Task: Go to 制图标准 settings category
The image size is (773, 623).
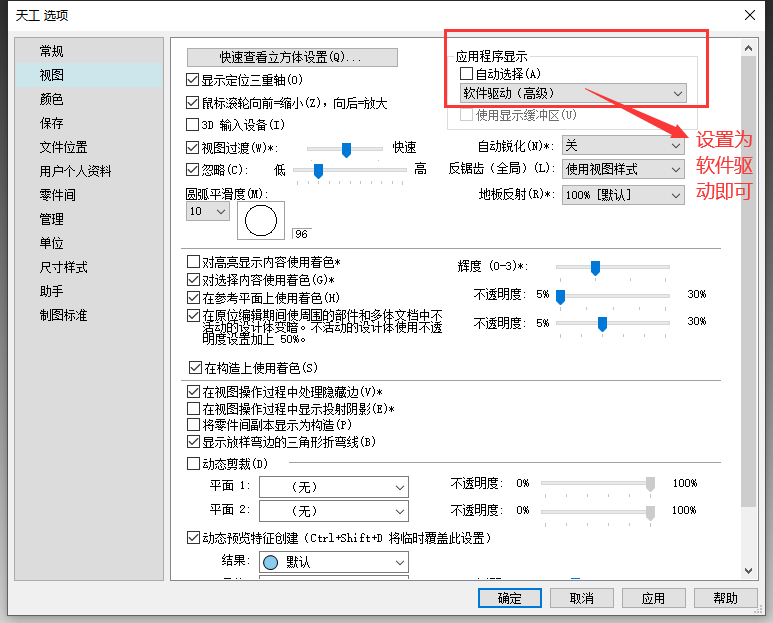Action: [64, 315]
